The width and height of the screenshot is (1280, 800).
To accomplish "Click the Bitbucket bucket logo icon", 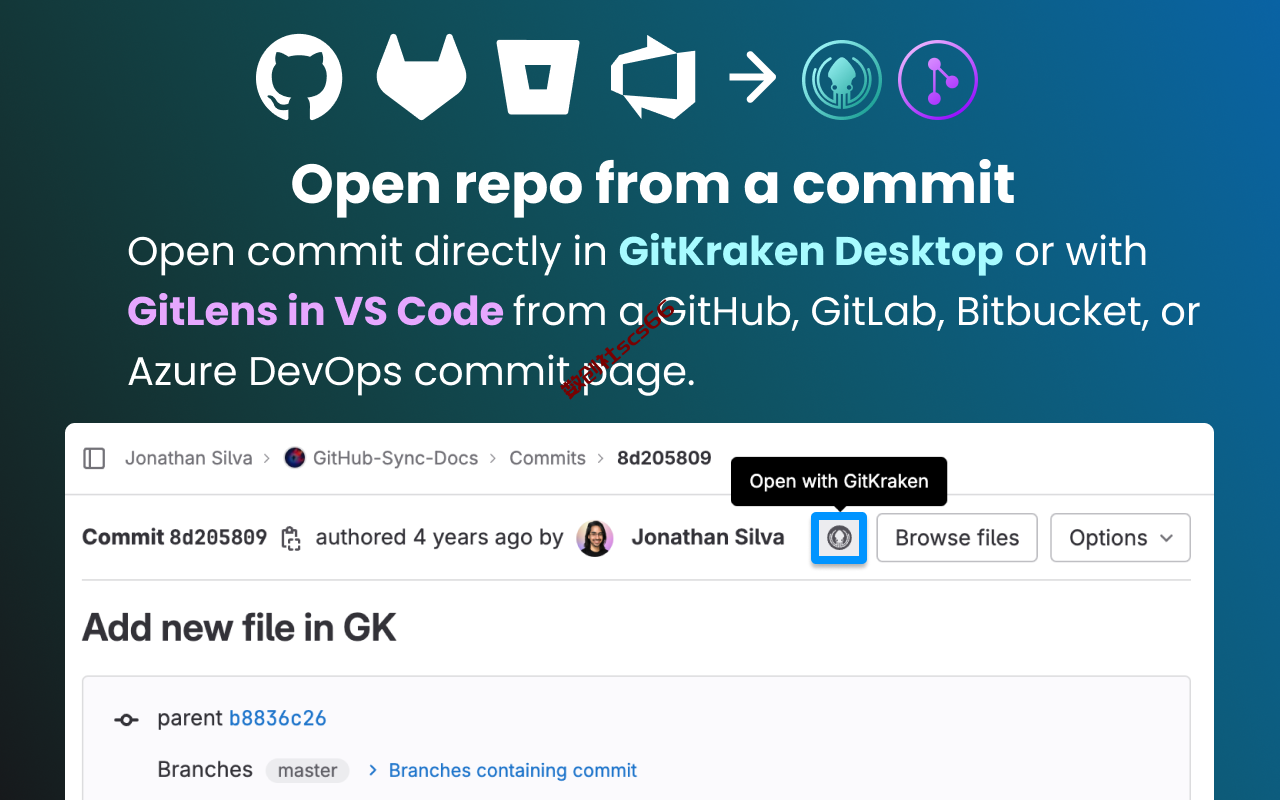I will tap(539, 78).
